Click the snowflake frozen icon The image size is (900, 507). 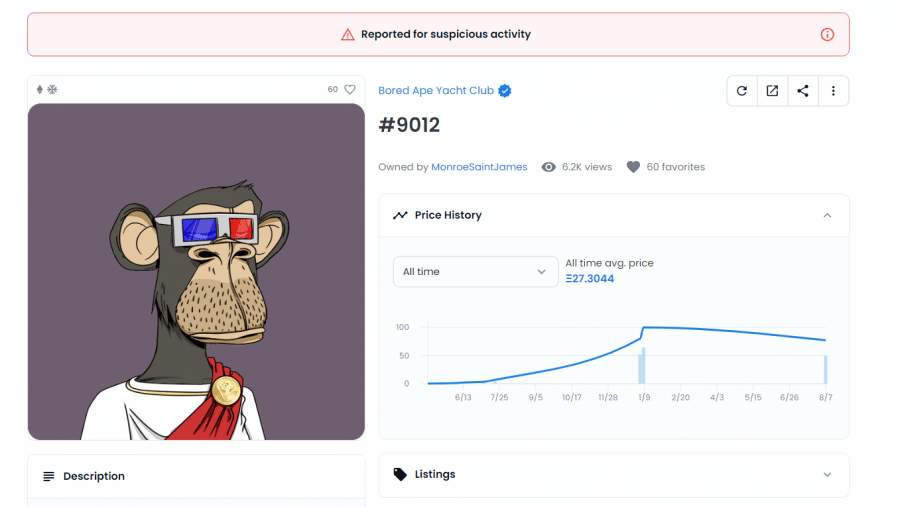(x=52, y=89)
